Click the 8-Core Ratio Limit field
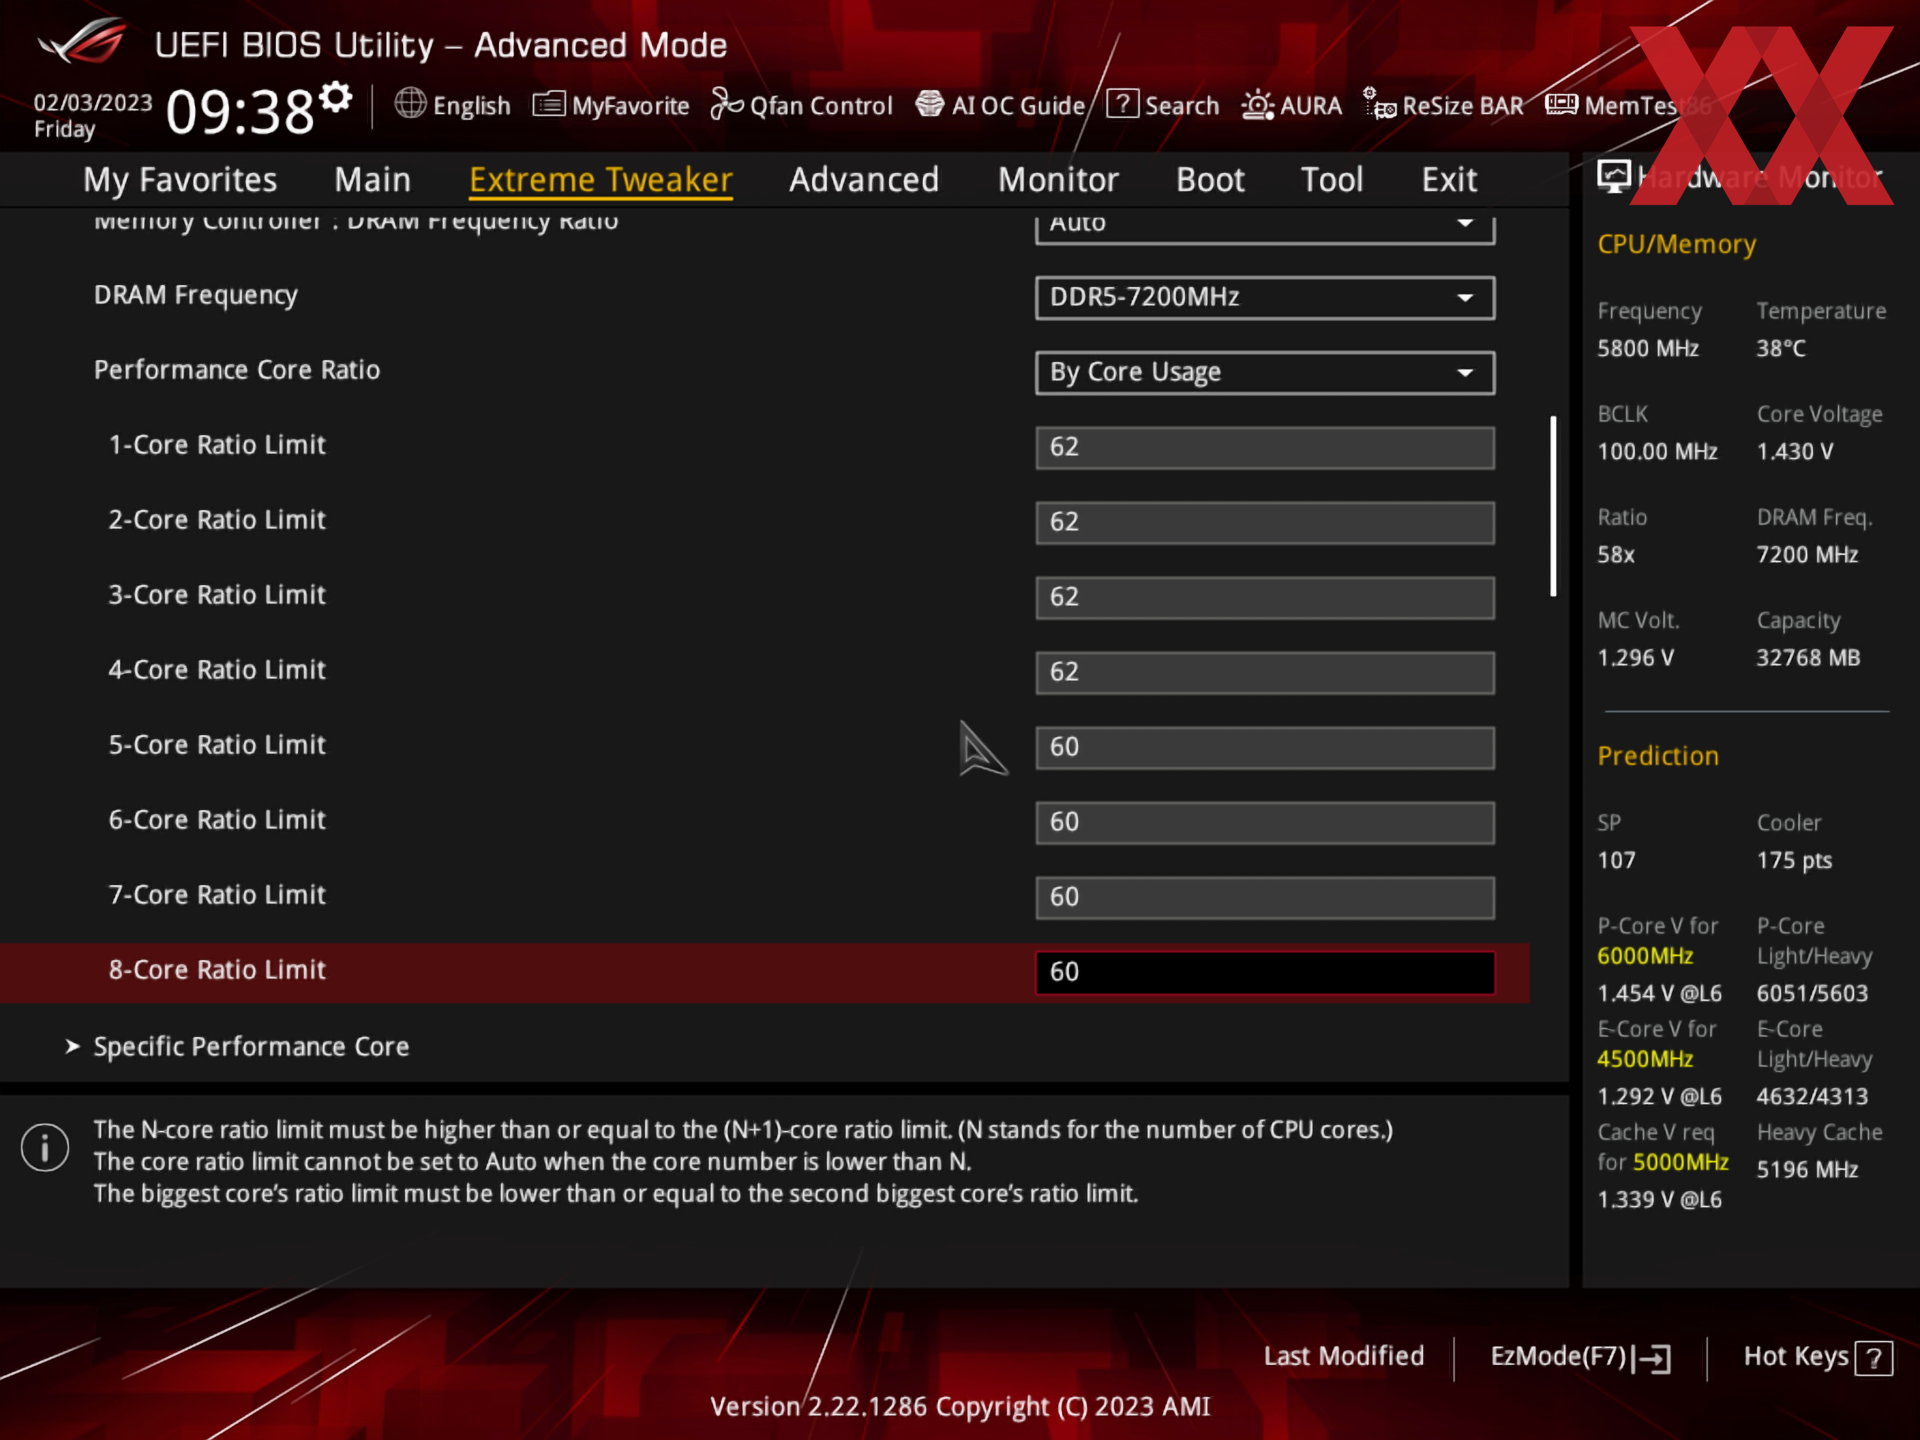Image resolution: width=1920 pixels, height=1440 pixels. pos(1265,972)
